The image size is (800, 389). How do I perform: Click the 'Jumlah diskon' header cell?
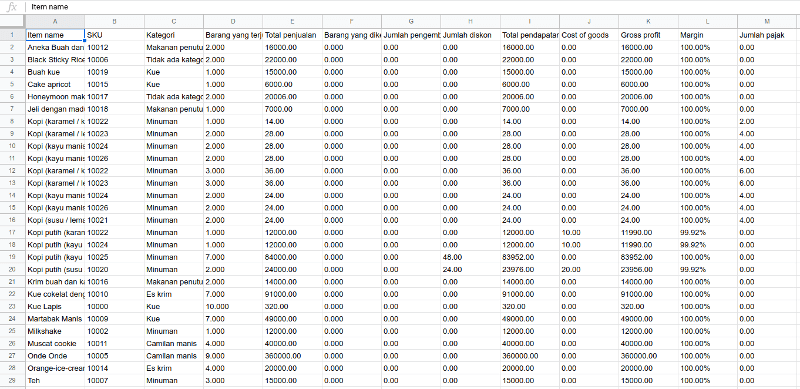tap(470, 35)
